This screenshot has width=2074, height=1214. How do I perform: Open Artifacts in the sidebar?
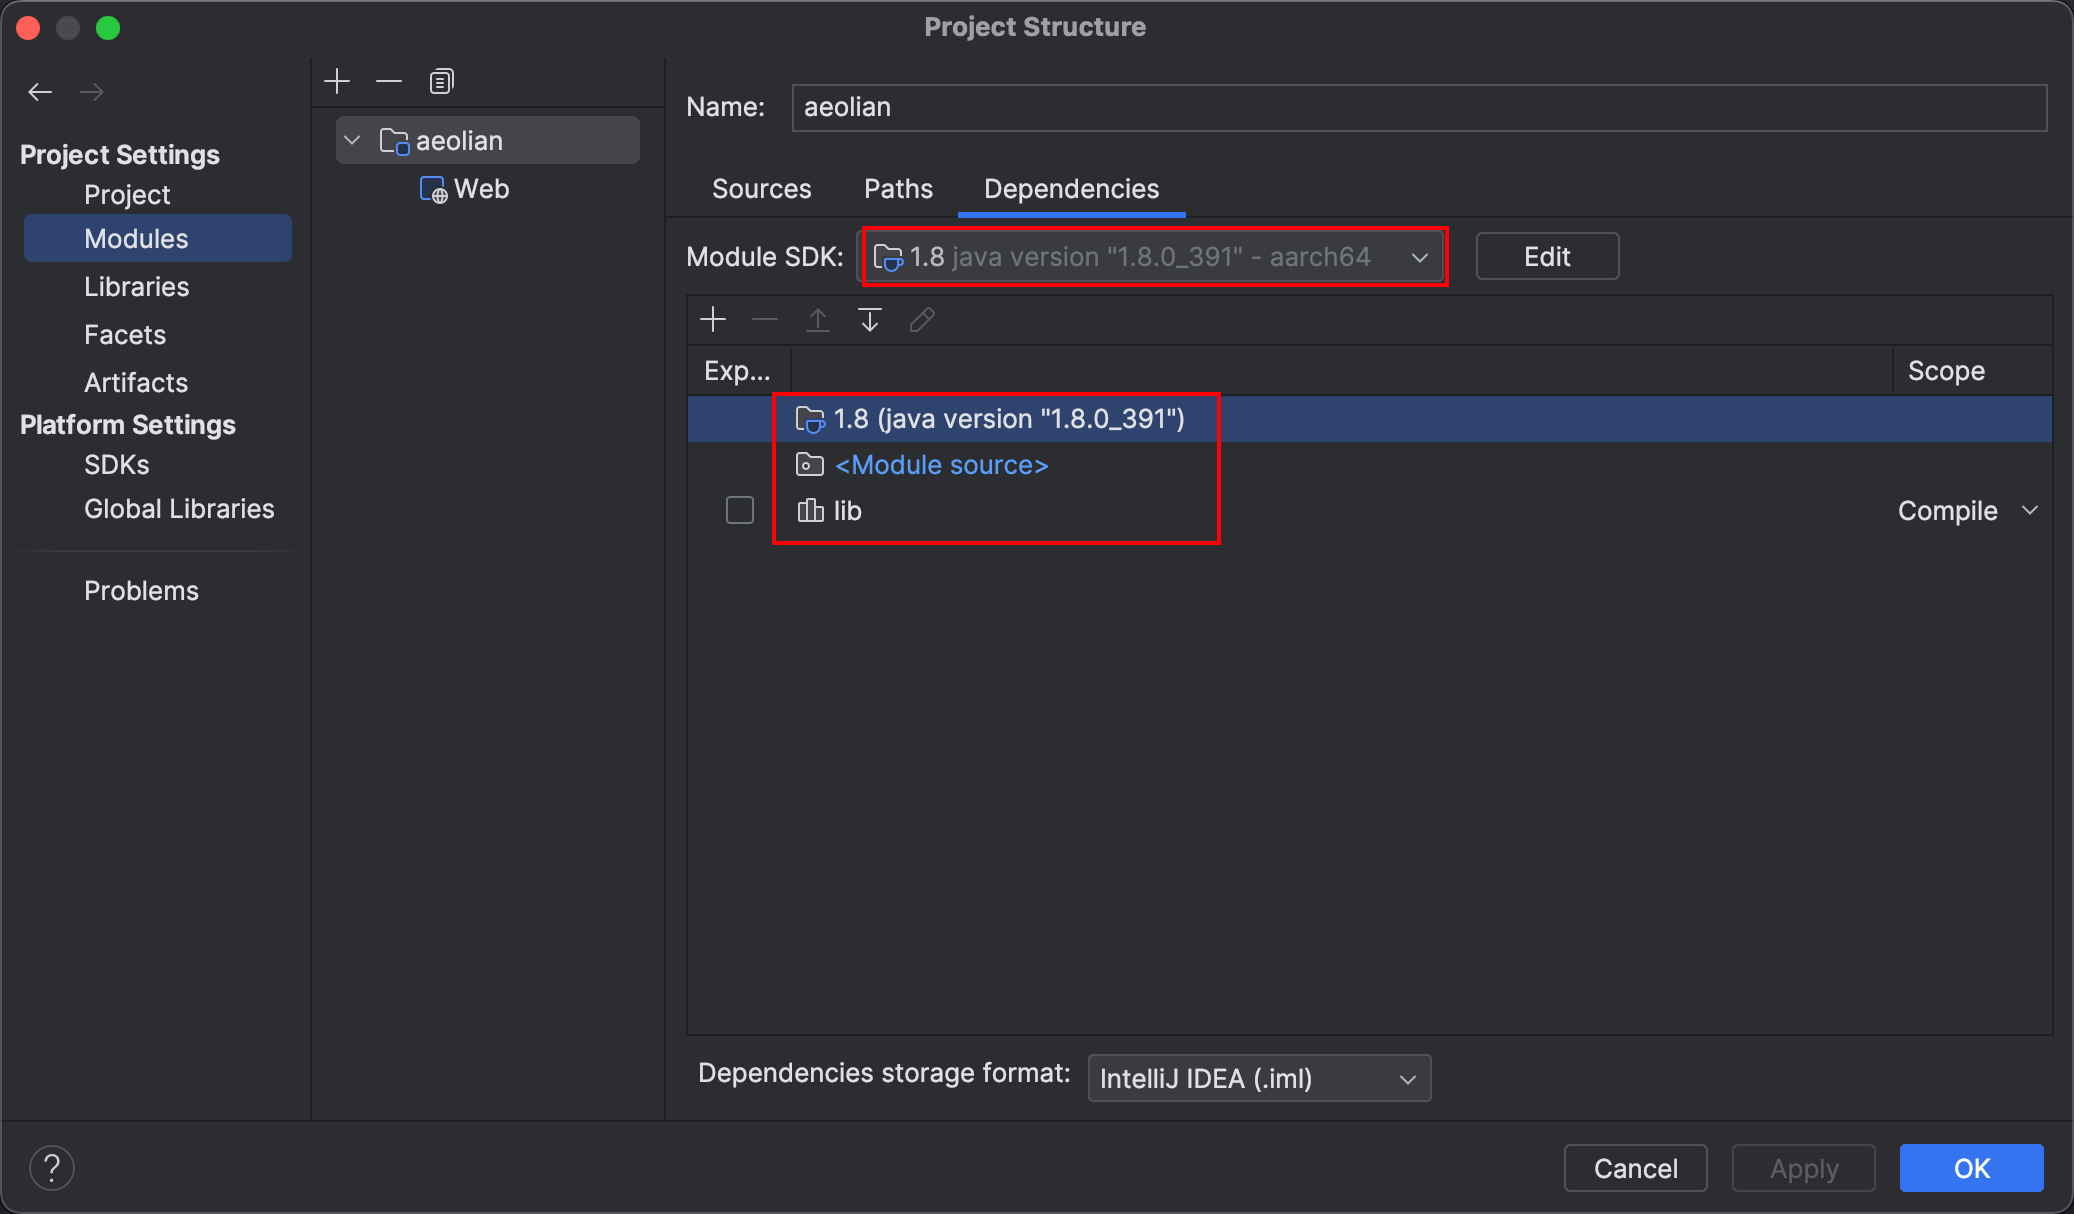[136, 383]
